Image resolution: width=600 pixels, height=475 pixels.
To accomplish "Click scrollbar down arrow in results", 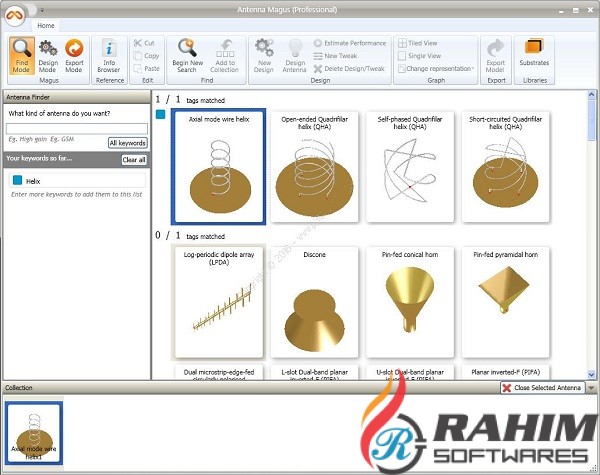I will tap(592, 374).
